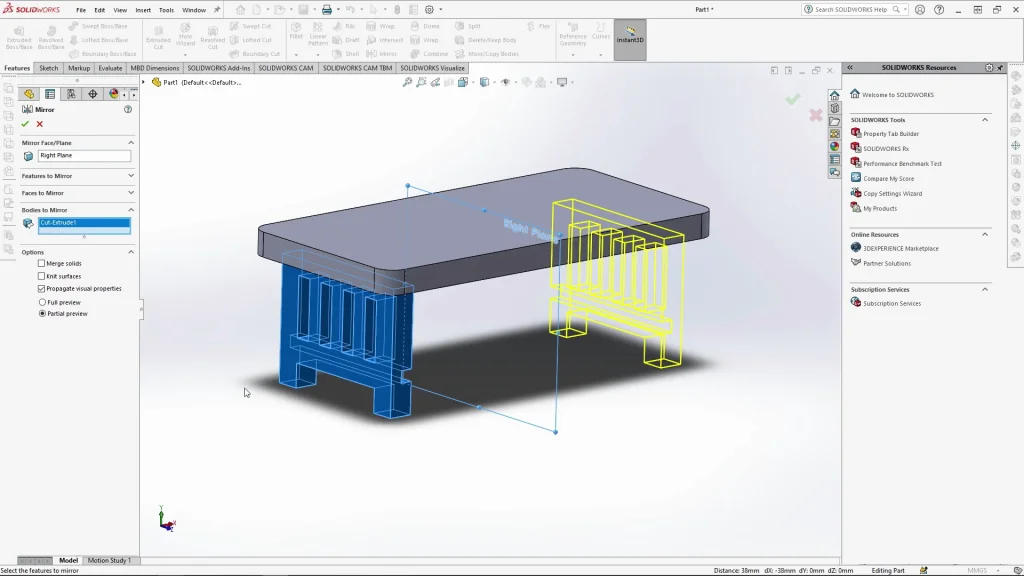Viewport: 1024px width, 576px height.
Task: Open the Appearances tab in the task pane
Action: coord(834,146)
